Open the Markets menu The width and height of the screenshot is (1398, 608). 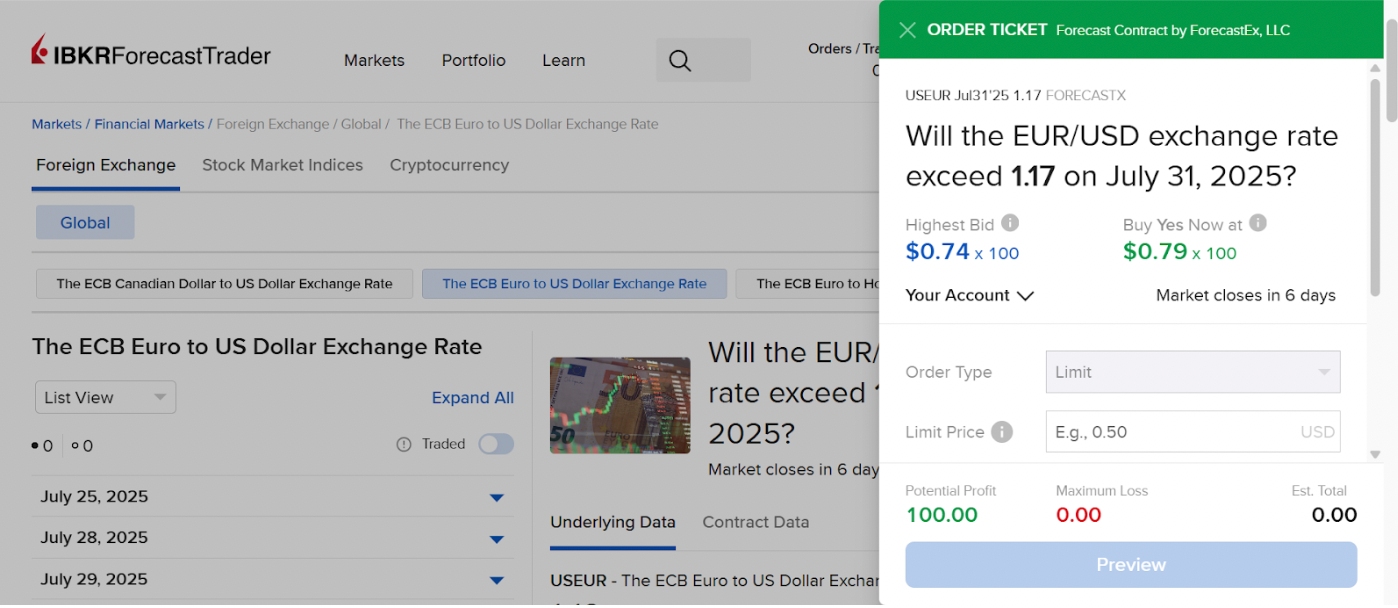tap(374, 60)
